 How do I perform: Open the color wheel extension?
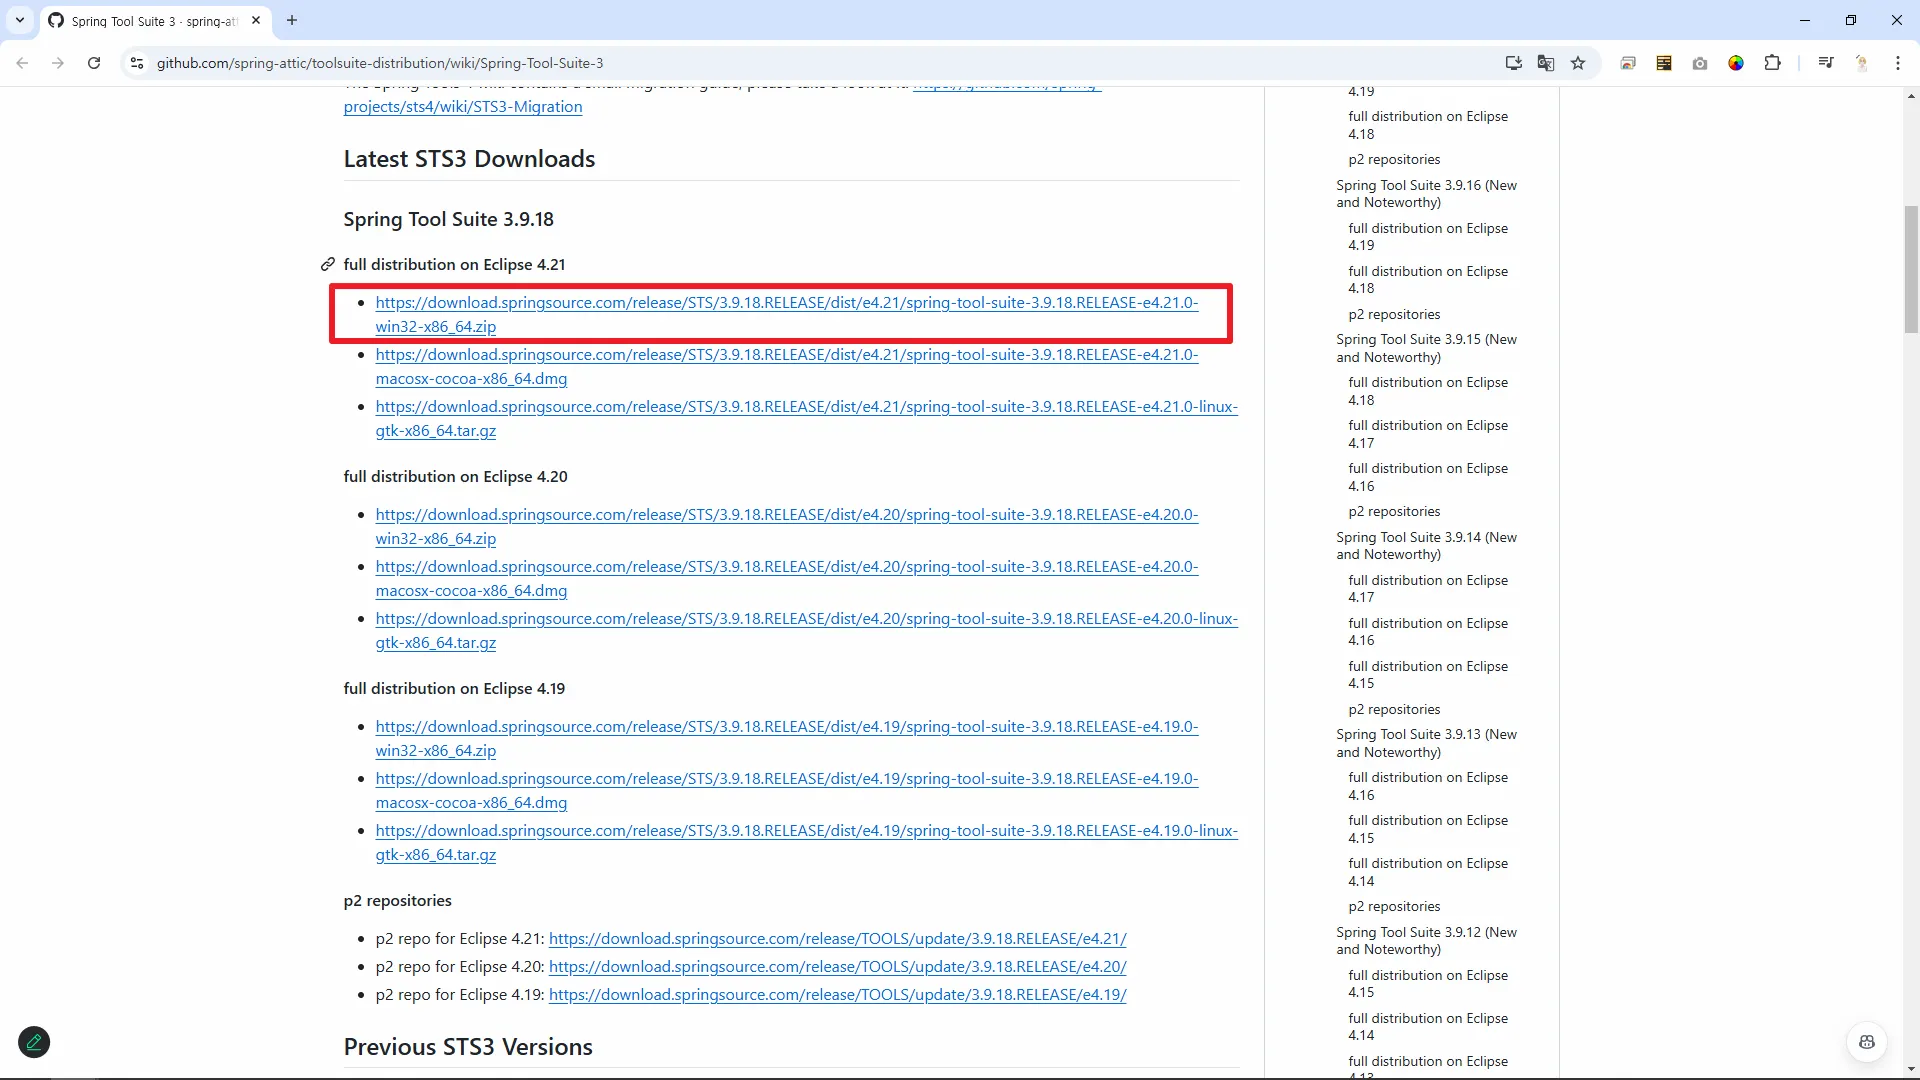(x=1736, y=63)
